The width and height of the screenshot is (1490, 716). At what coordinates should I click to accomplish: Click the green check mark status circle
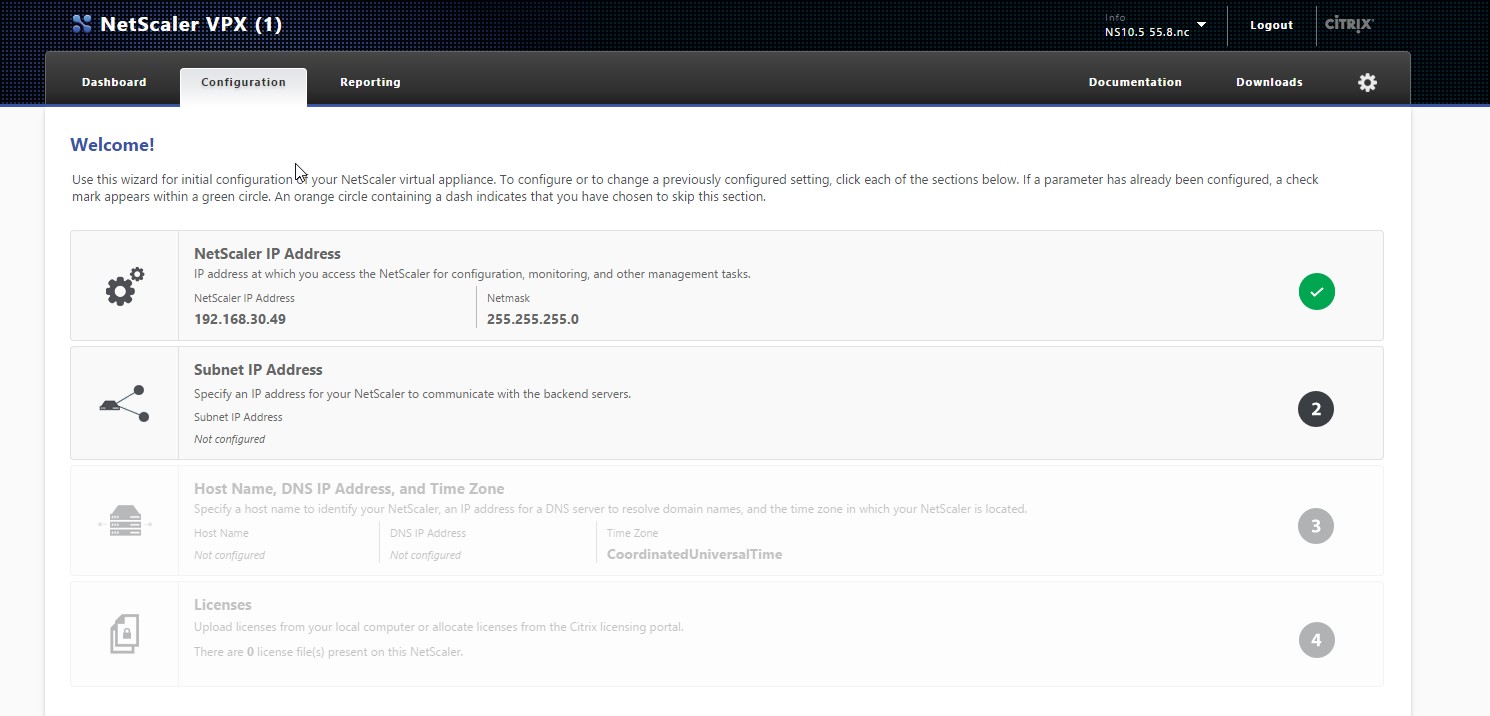[1316, 292]
